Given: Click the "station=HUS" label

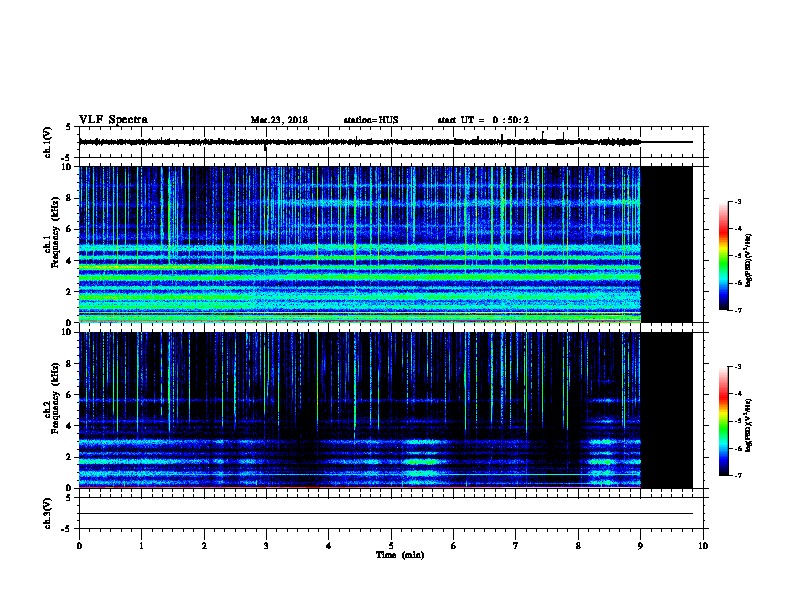Looking at the screenshot, I should click(x=371, y=120).
